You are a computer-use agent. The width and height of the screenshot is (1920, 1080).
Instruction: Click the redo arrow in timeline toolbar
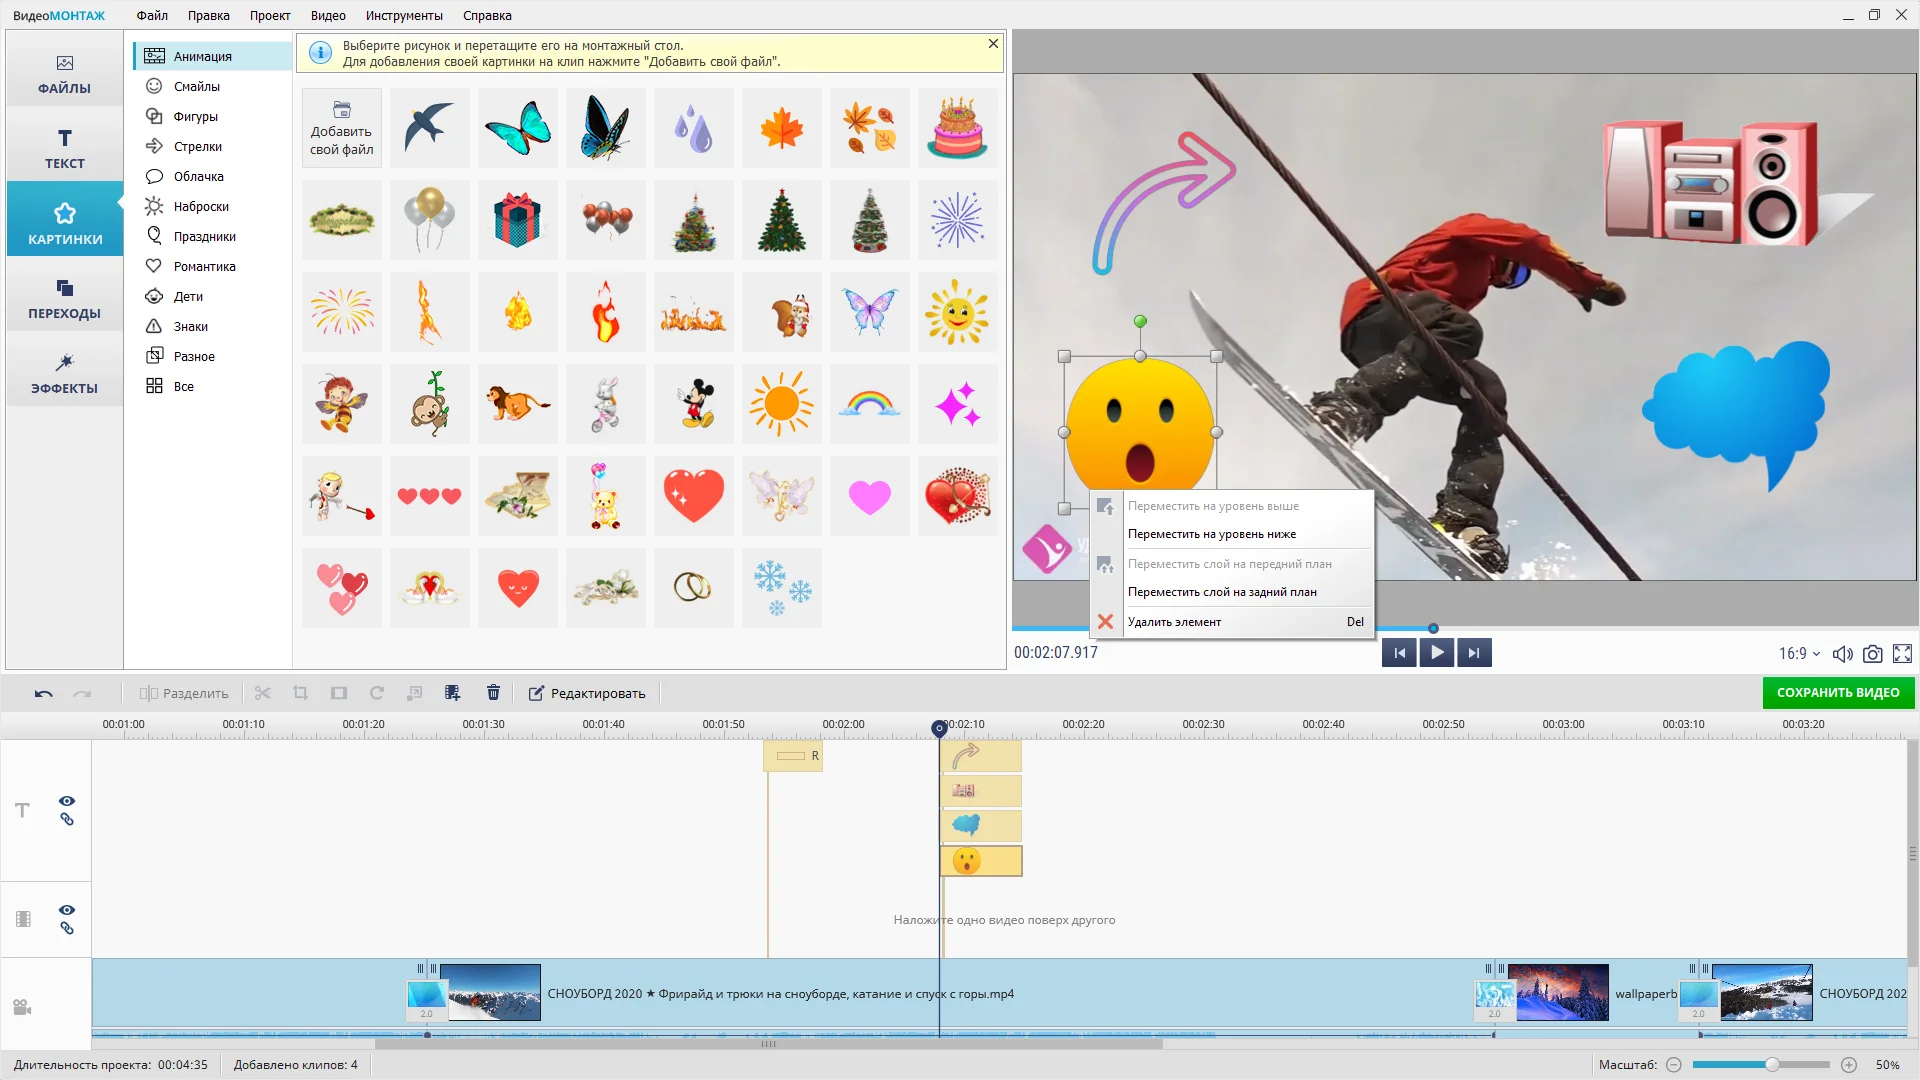(x=83, y=693)
